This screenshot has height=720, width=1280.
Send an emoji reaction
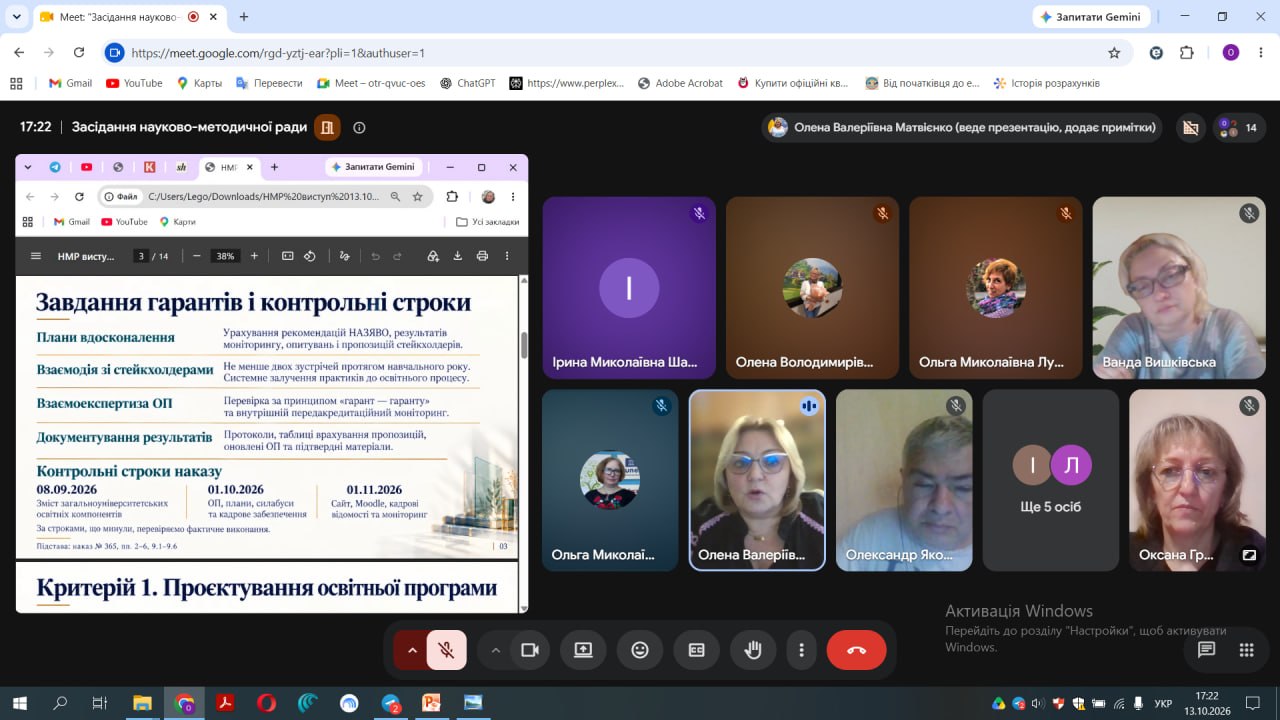[640, 650]
